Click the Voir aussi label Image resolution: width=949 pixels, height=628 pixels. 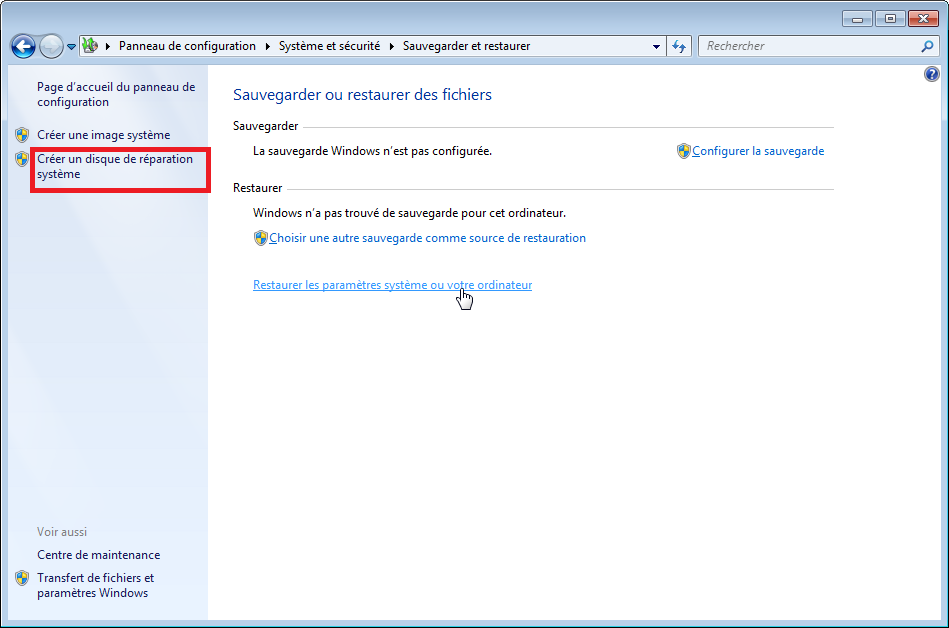pyautogui.click(x=62, y=532)
